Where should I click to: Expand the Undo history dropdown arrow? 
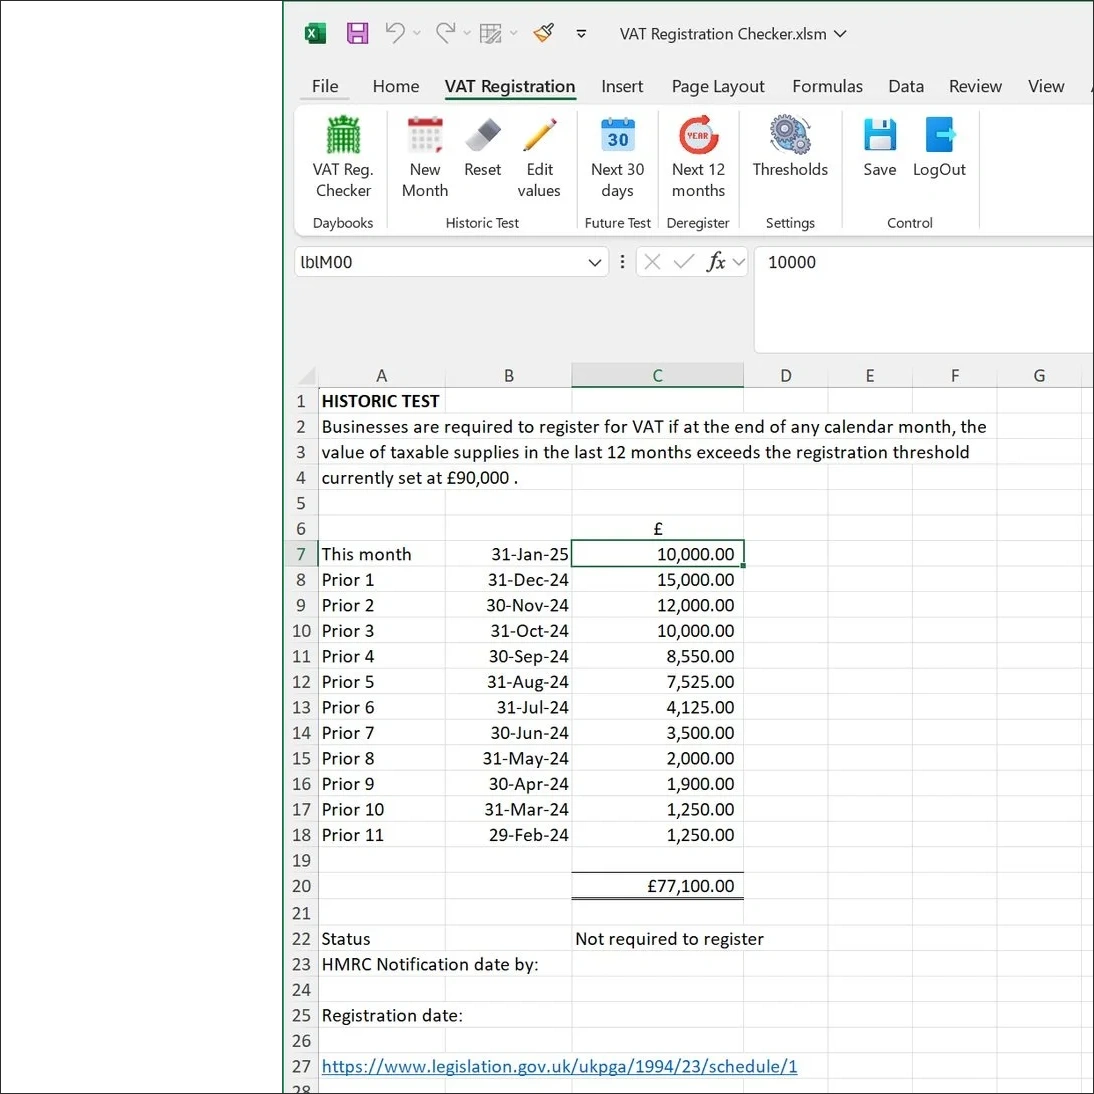coord(417,33)
